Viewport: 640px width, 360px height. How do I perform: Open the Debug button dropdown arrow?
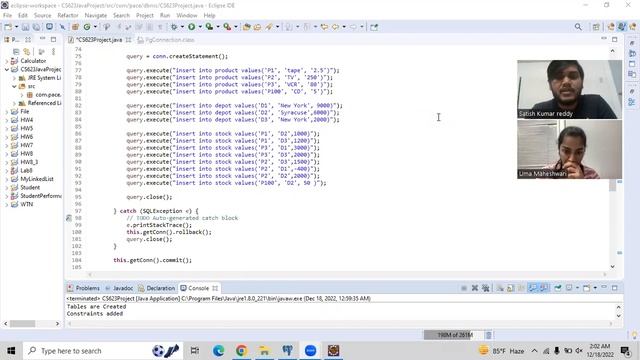point(182,27)
